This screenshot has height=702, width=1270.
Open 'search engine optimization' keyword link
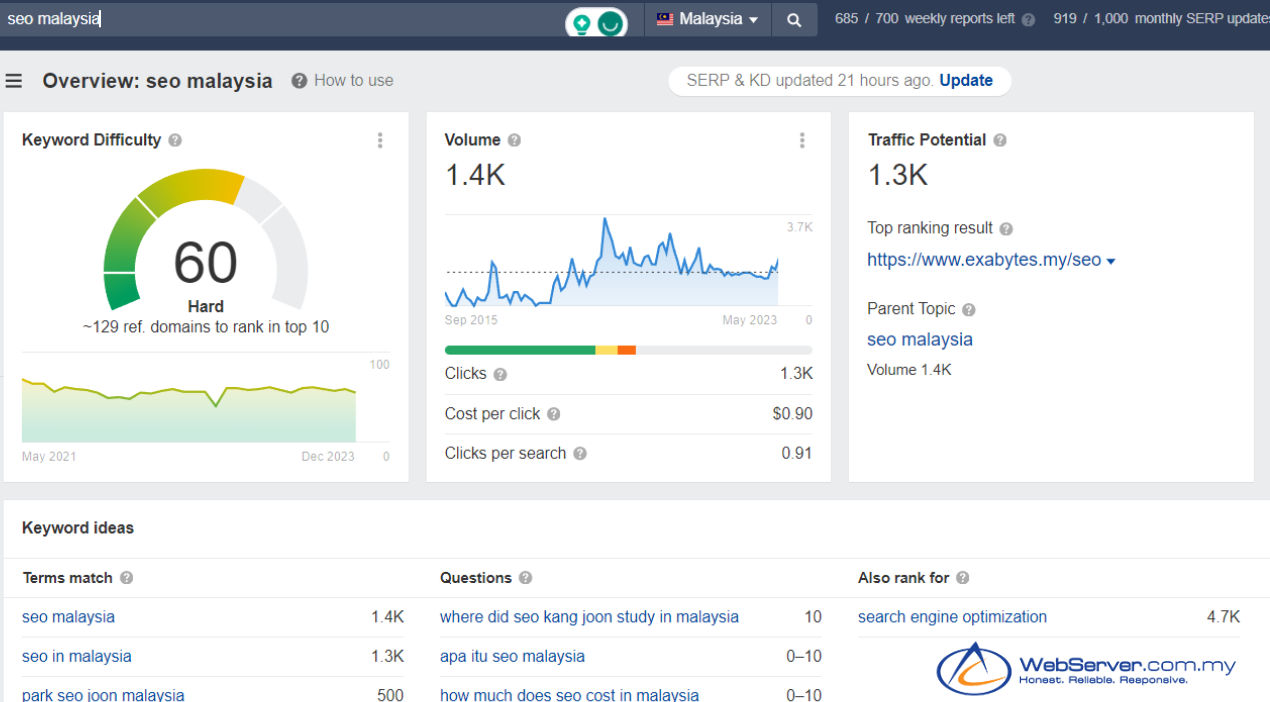coord(952,617)
